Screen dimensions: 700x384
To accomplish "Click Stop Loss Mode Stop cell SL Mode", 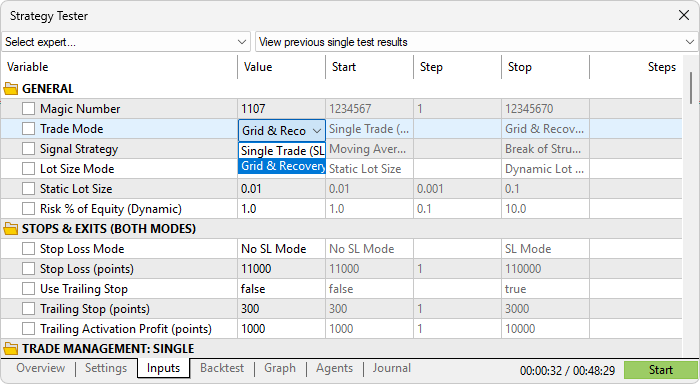I will 546,249.
